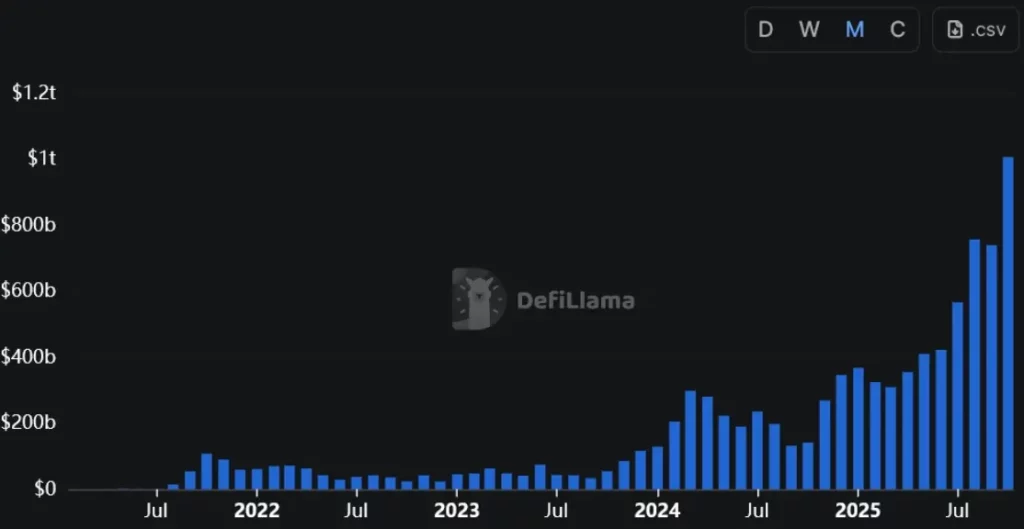Click the $0 axis label
This screenshot has height=529, width=1024.
(45, 489)
